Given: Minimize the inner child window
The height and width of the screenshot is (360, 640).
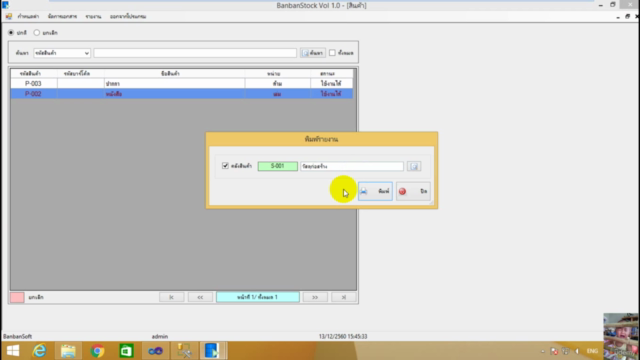Looking at the screenshot, I should point(618,17).
